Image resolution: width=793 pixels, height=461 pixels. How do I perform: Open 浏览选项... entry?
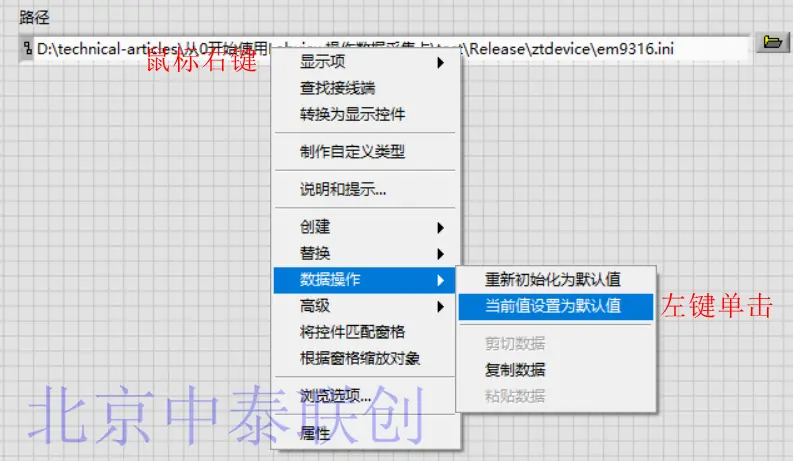[x=365, y=395]
